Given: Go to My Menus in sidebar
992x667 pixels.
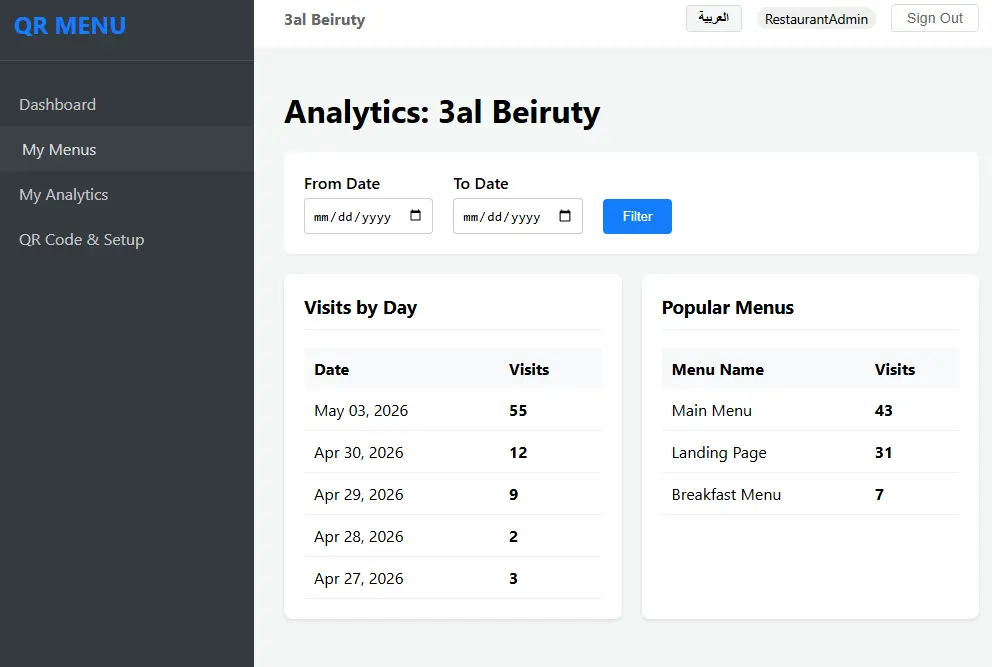Looking at the screenshot, I should click(x=127, y=149).
